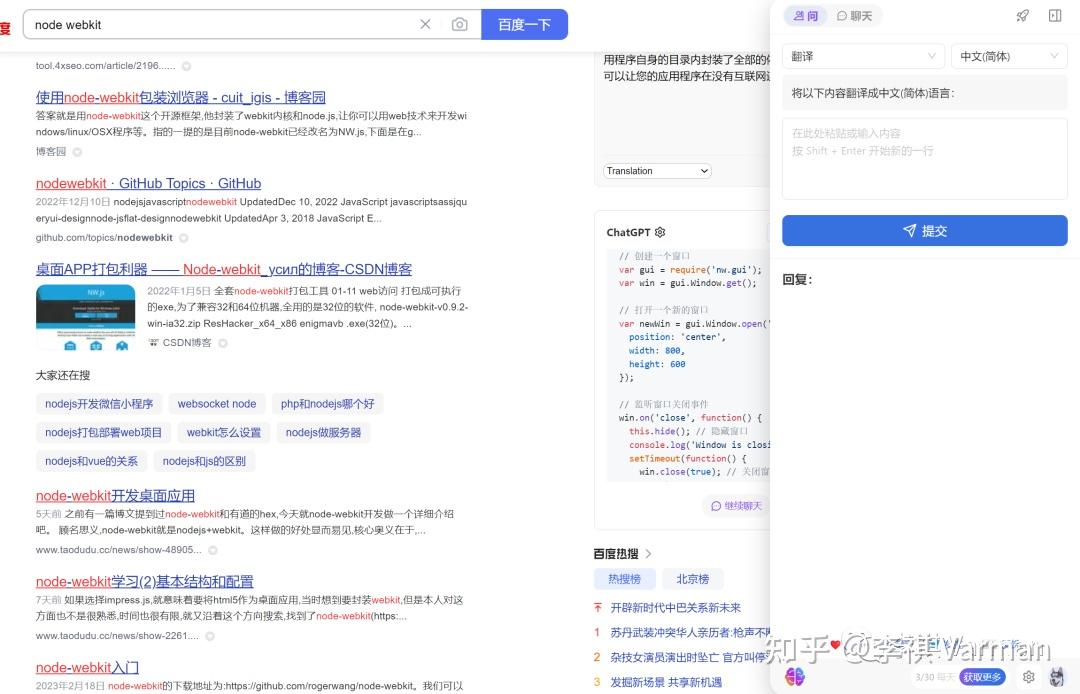Switch to the 聊天 chat mode
This screenshot has height=694, width=1080.
pyautogui.click(x=853, y=15)
